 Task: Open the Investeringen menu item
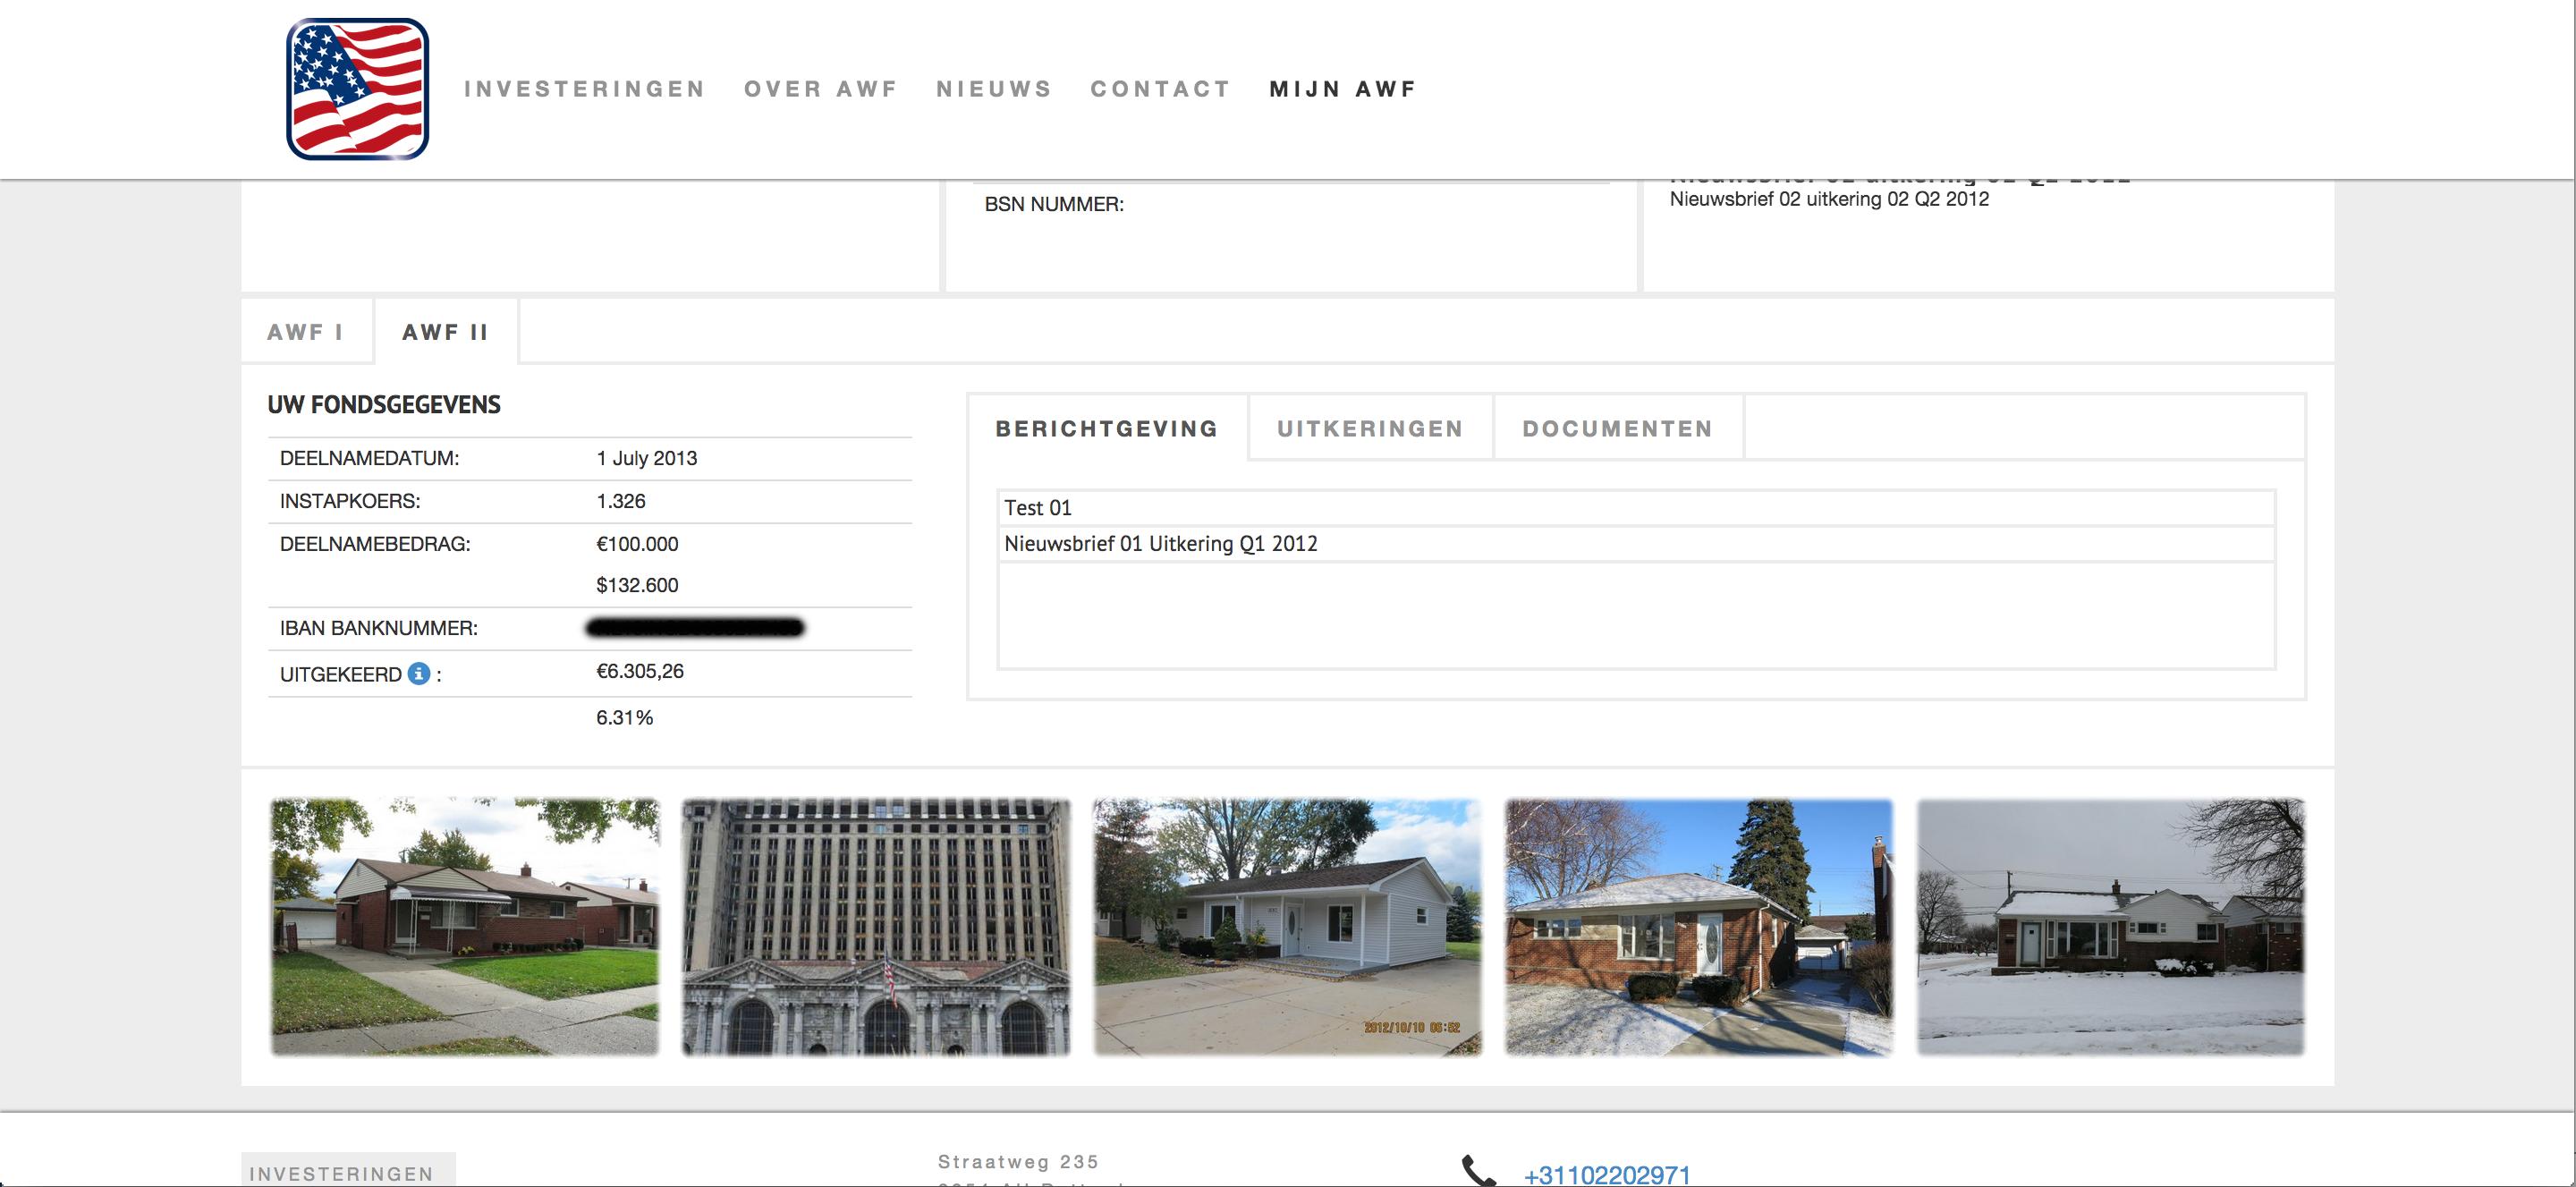[x=584, y=89]
